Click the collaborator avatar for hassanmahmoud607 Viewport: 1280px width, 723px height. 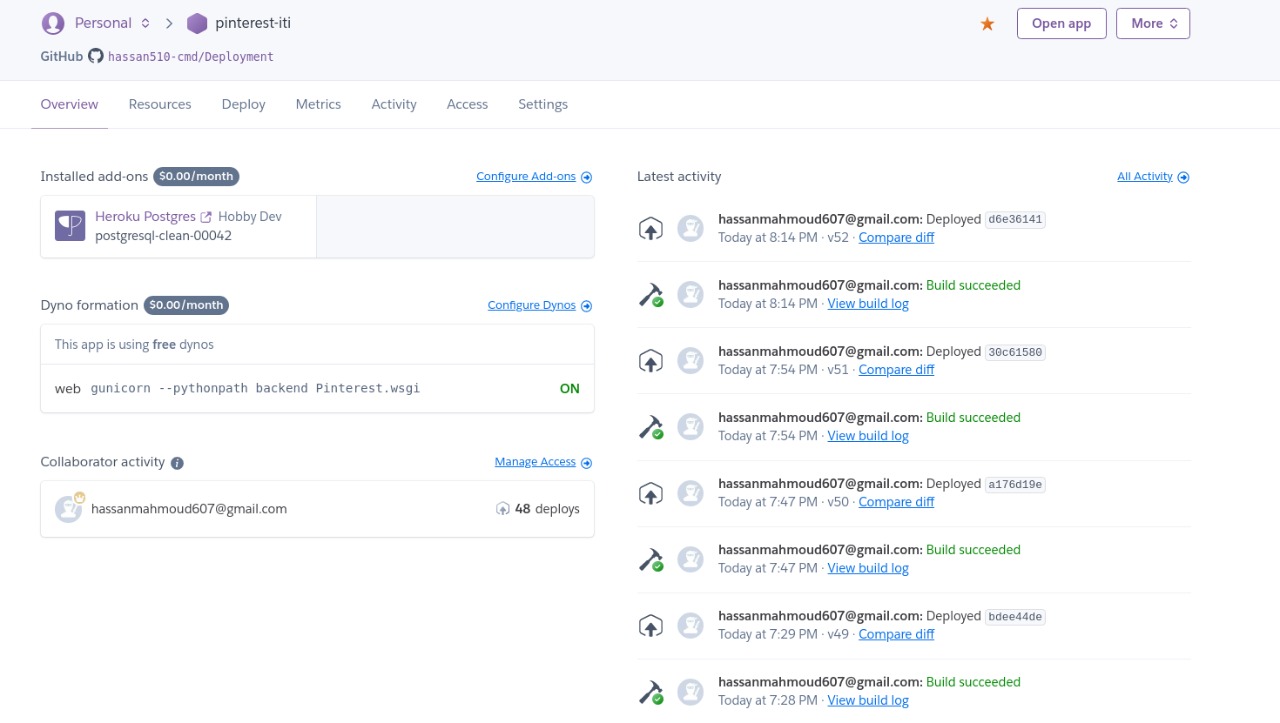69,509
